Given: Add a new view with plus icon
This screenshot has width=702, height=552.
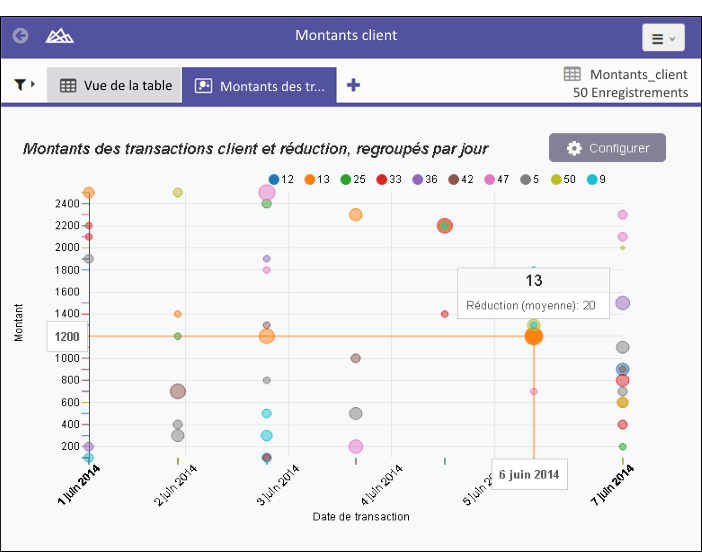Looking at the screenshot, I should coord(353,85).
